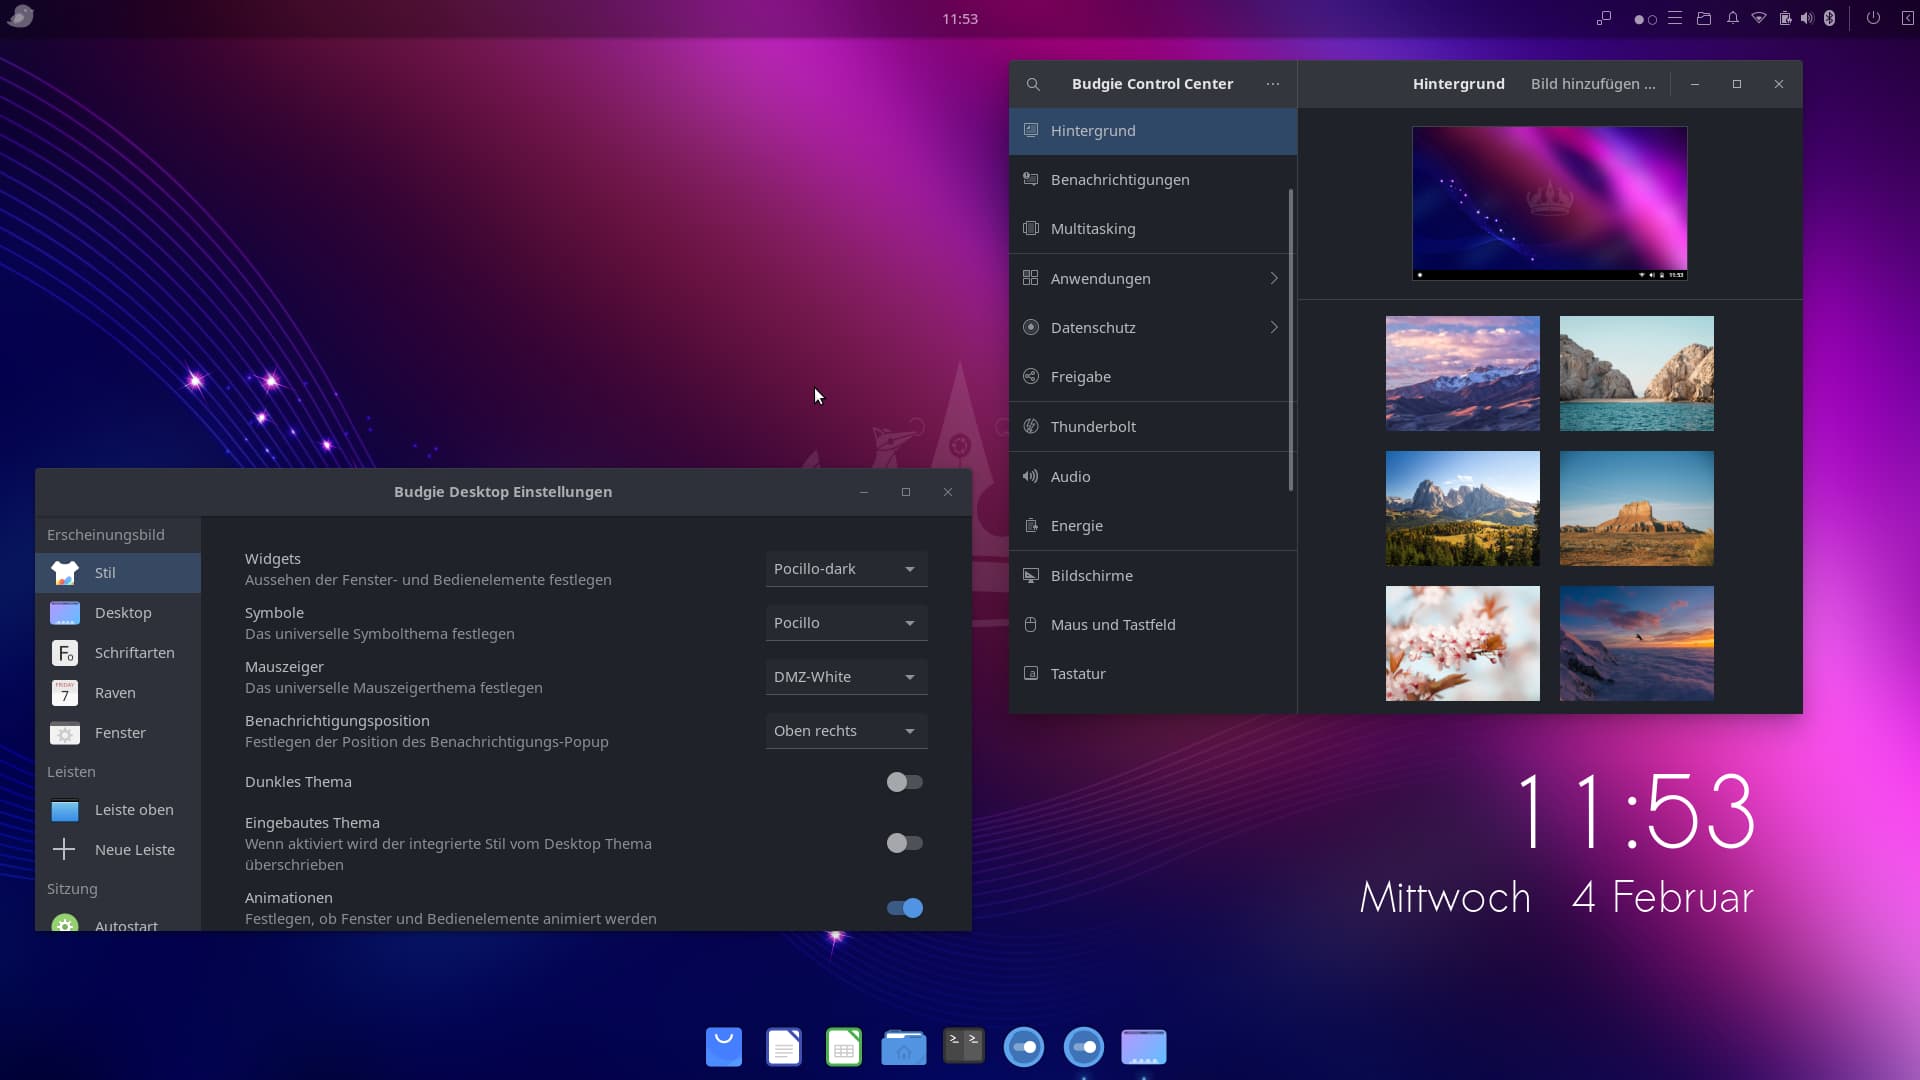Open the file manager folder icon in dock

pos(903,1047)
